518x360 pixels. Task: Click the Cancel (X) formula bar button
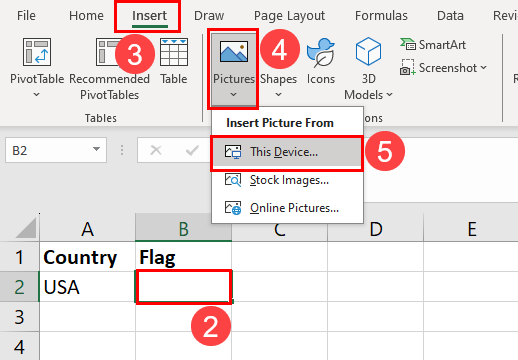click(156, 150)
